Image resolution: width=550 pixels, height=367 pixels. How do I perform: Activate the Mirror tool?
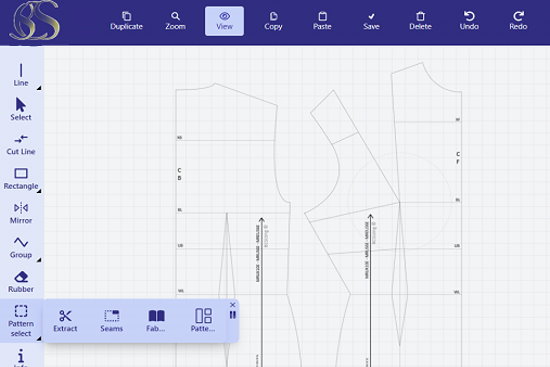coord(21,212)
